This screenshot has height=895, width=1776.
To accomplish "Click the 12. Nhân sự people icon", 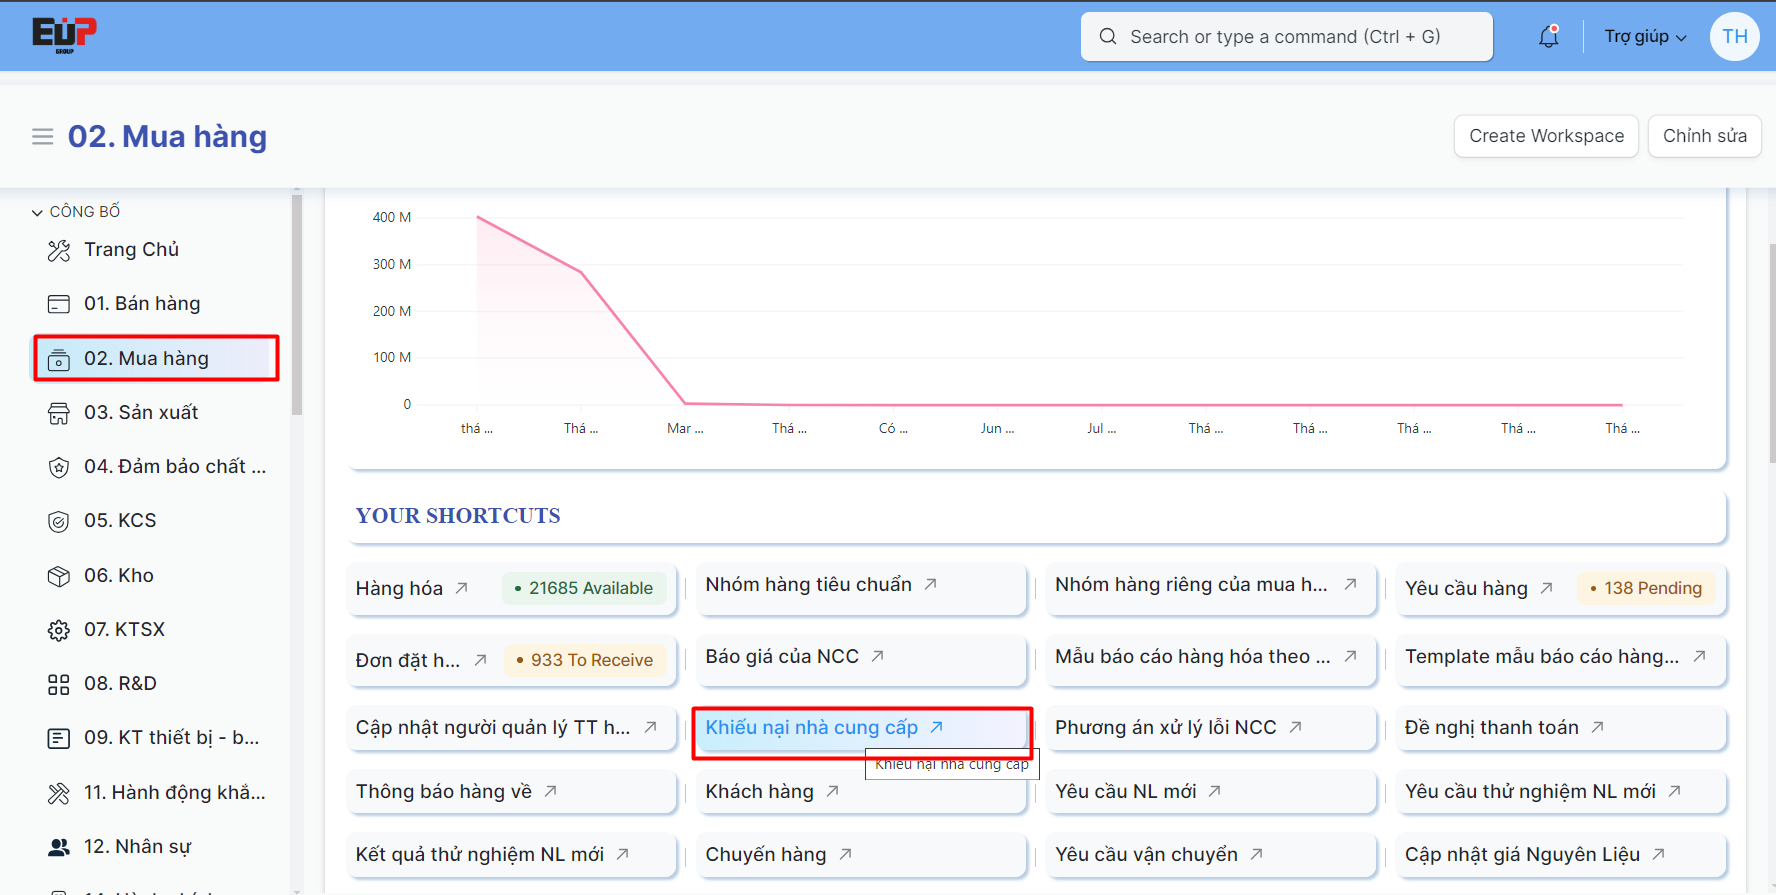I will click(x=59, y=847).
